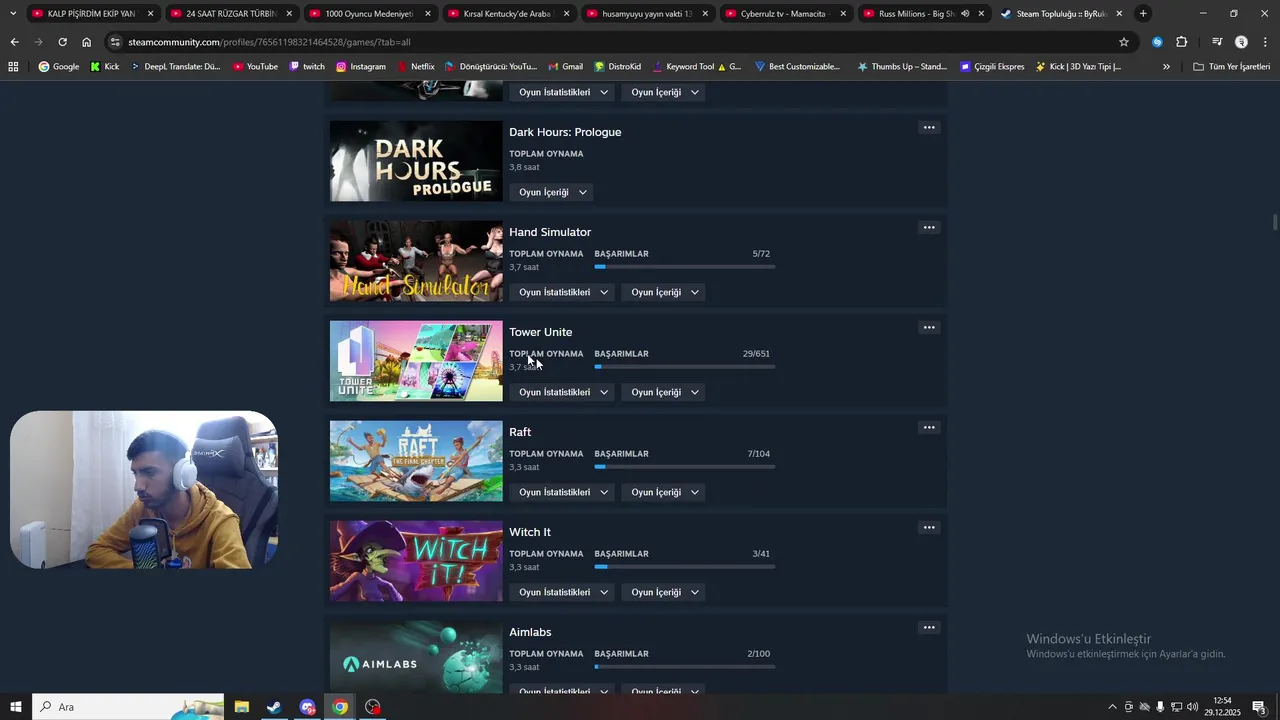Click Hand Simulator achievements progress bar

pyautogui.click(x=685, y=267)
